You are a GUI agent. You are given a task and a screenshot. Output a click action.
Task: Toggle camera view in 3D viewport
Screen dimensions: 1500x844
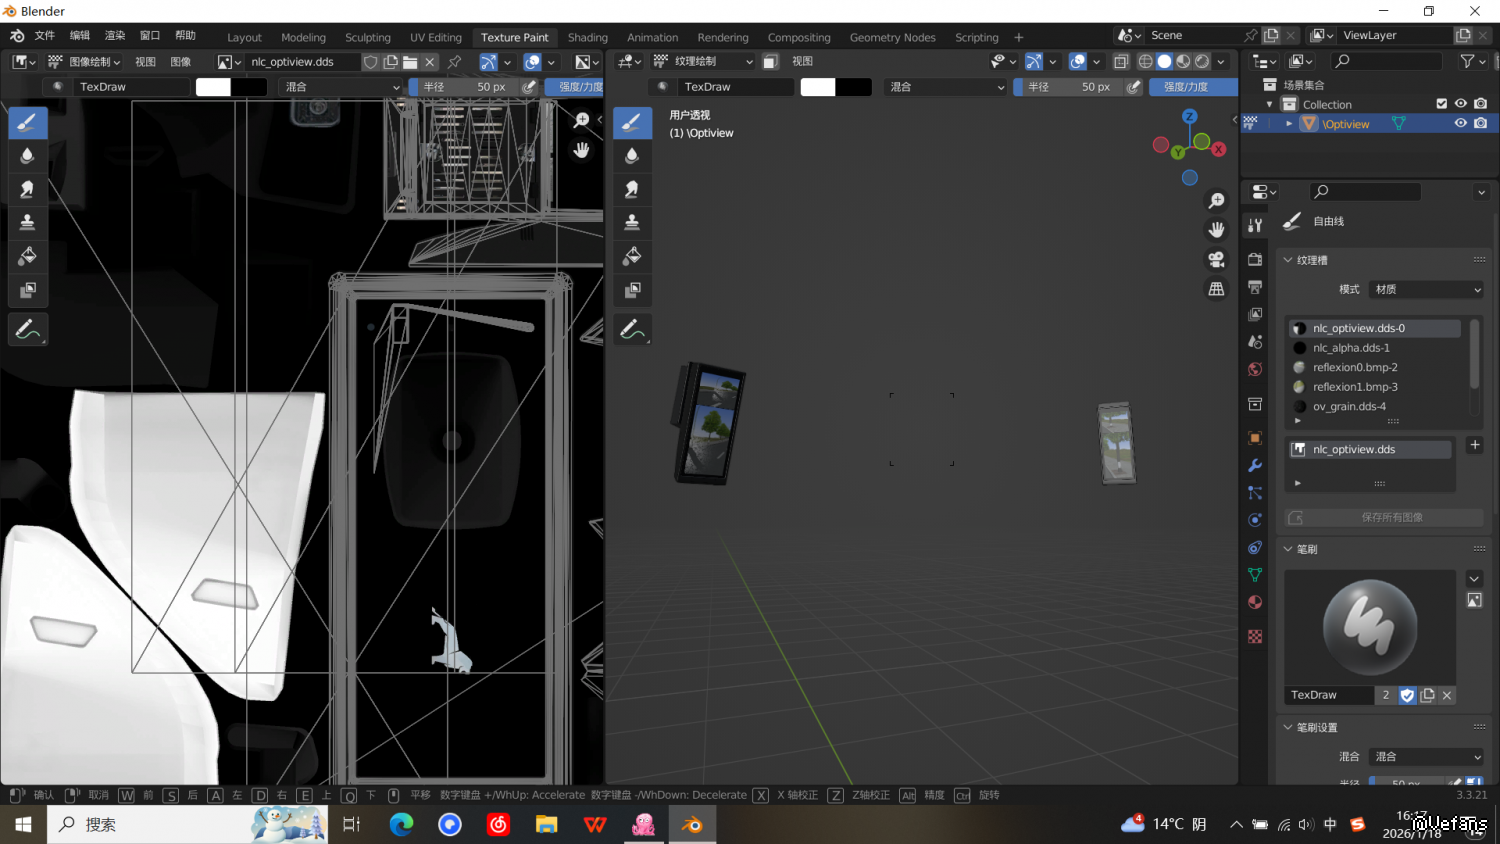(1216, 259)
